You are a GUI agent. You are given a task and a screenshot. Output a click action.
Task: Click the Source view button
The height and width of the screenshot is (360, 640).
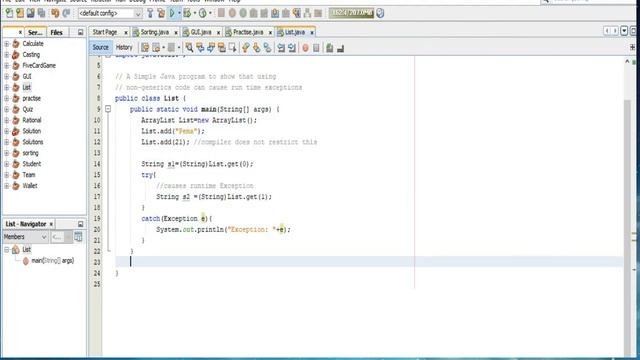[100, 47]
